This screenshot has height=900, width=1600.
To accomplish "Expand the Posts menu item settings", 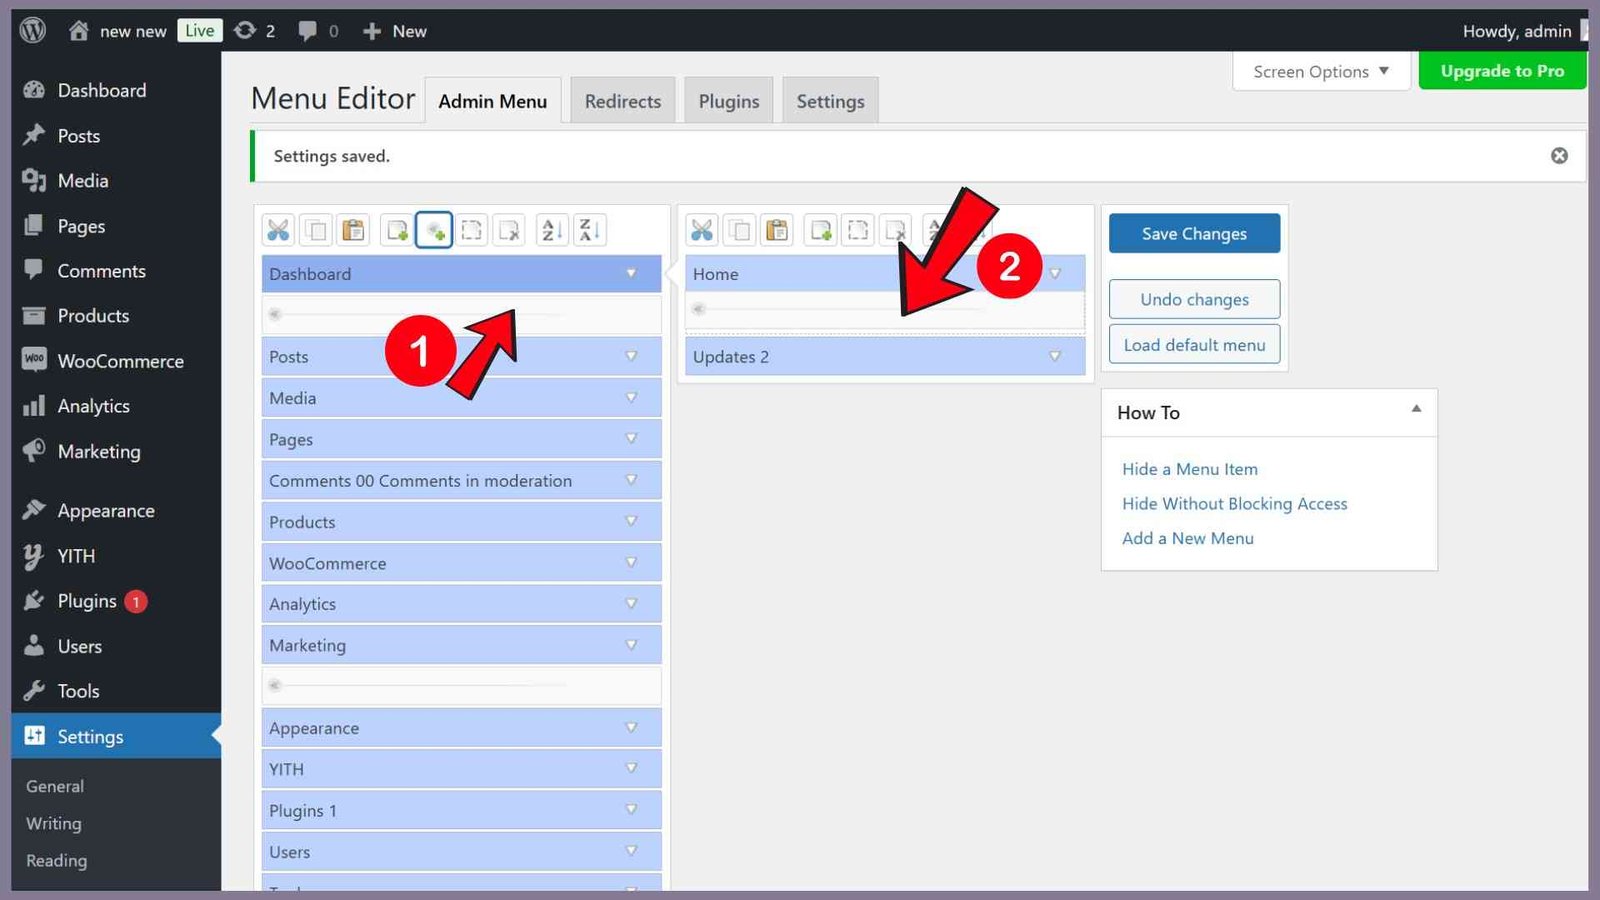I will [x=631, y=356].
